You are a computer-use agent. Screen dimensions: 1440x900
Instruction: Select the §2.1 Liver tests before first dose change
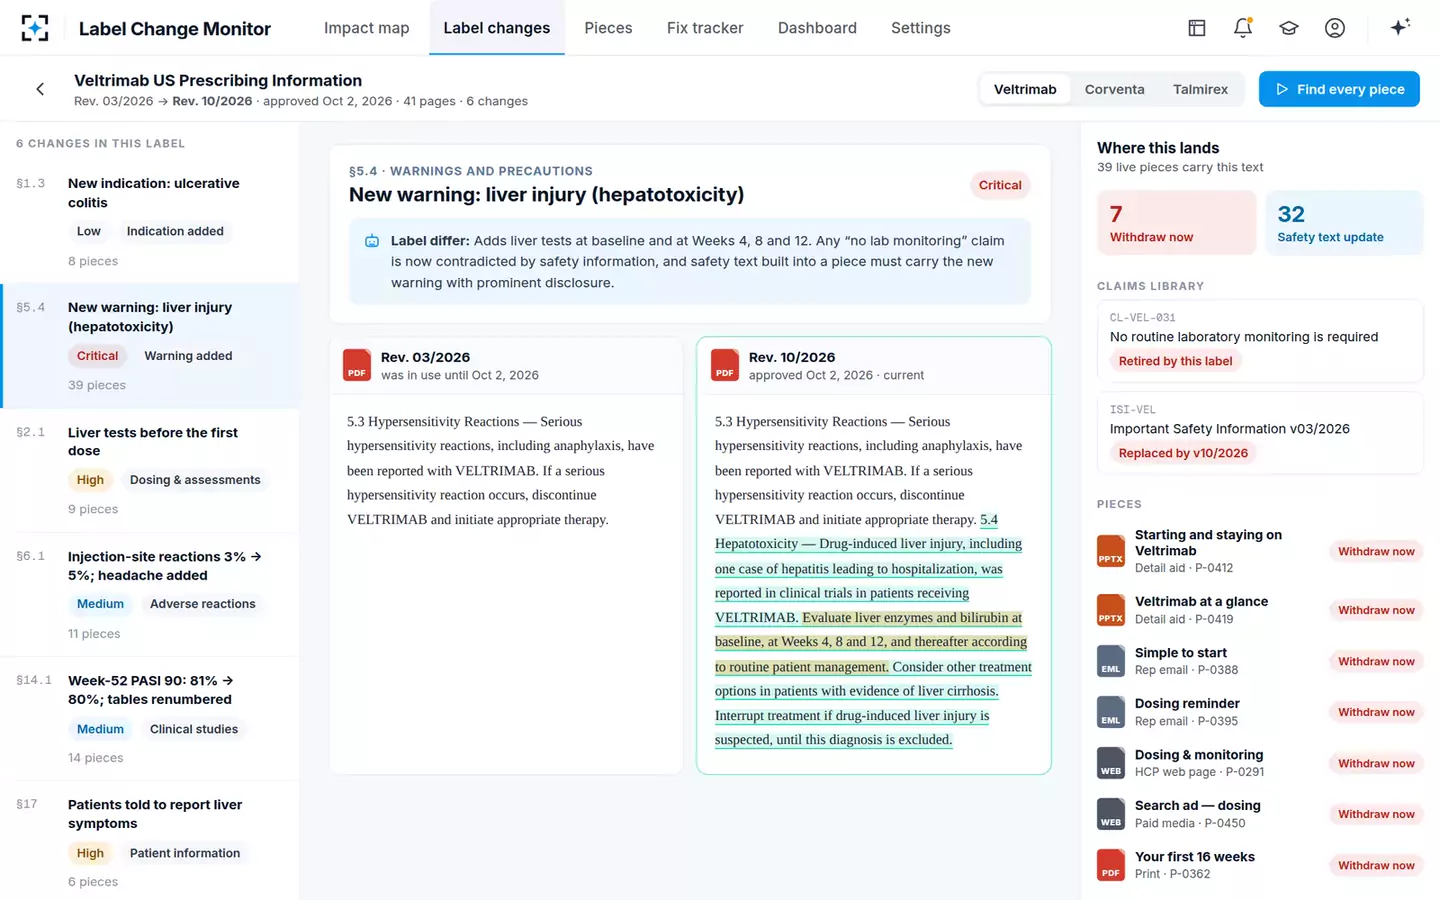pyautogui.click(x=150, y=471)
